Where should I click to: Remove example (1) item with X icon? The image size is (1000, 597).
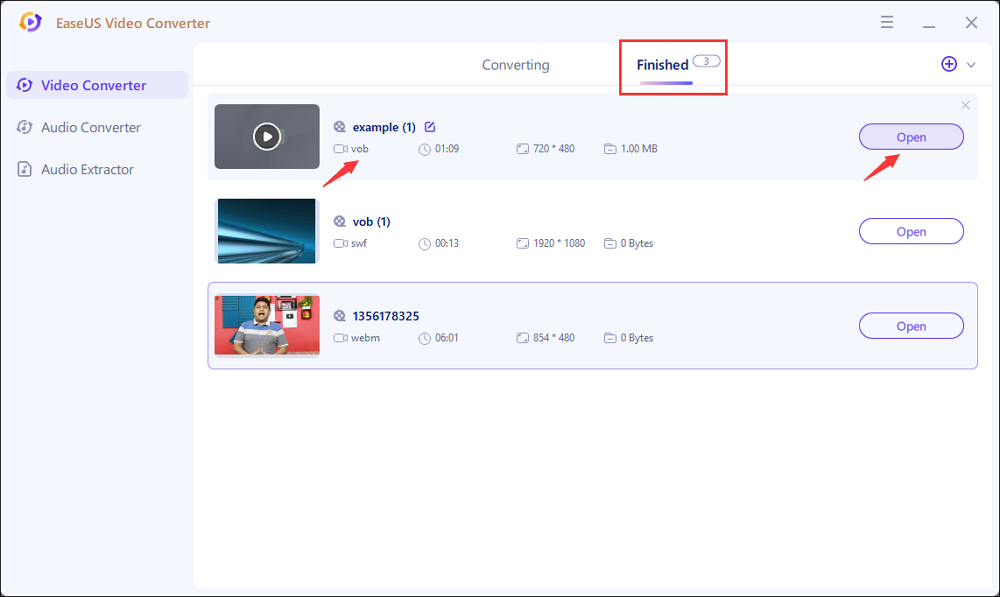[x=965, y=105]
